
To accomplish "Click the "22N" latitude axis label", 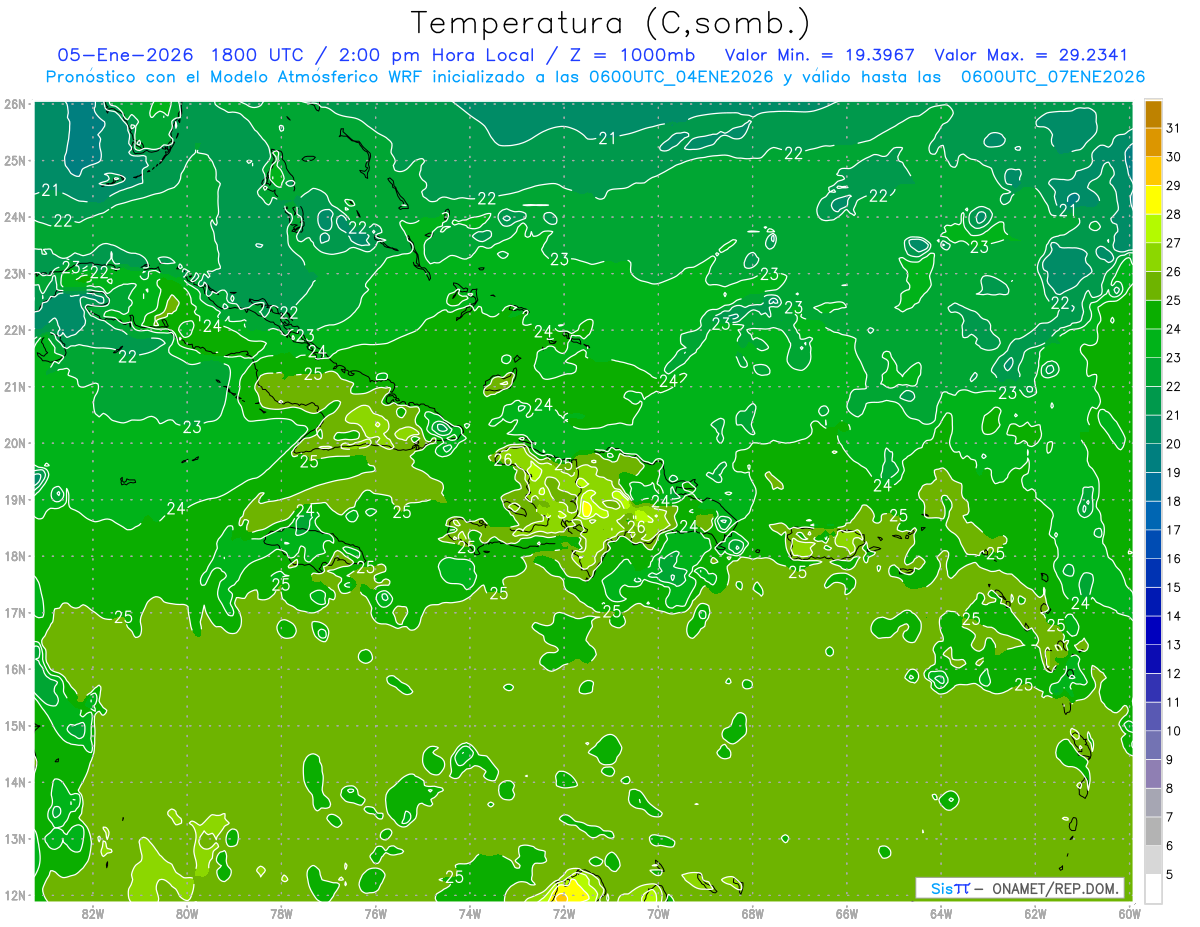I will click(16, 330).
